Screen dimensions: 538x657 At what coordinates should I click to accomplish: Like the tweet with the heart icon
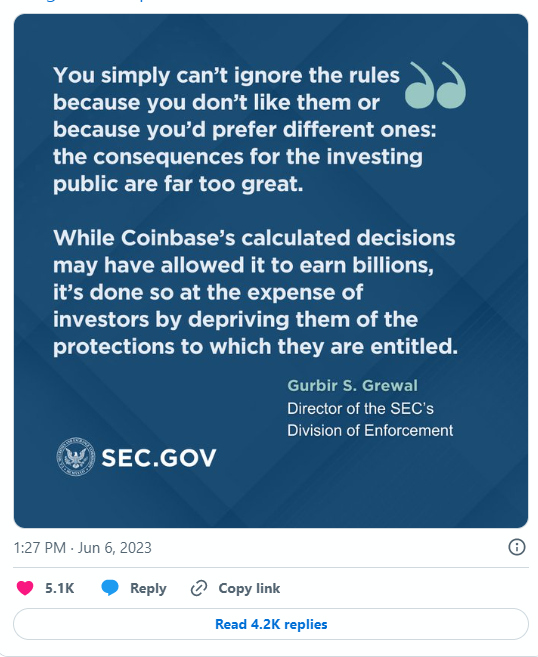(x=25, y=588)
